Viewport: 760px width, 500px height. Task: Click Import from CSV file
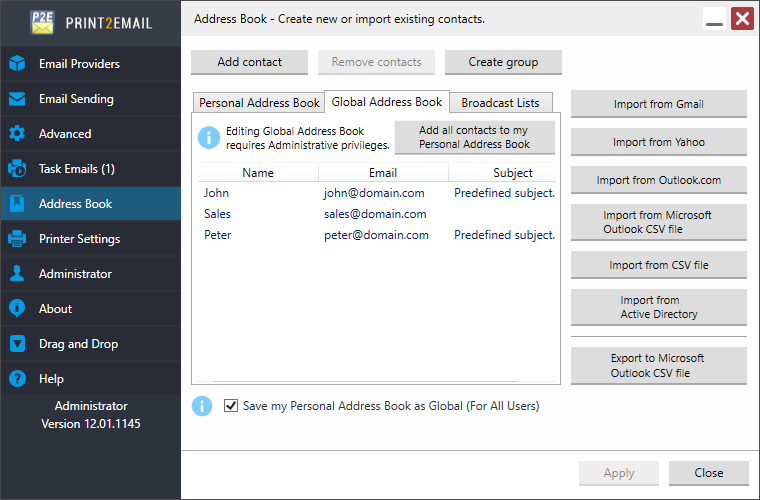(659, 265)
